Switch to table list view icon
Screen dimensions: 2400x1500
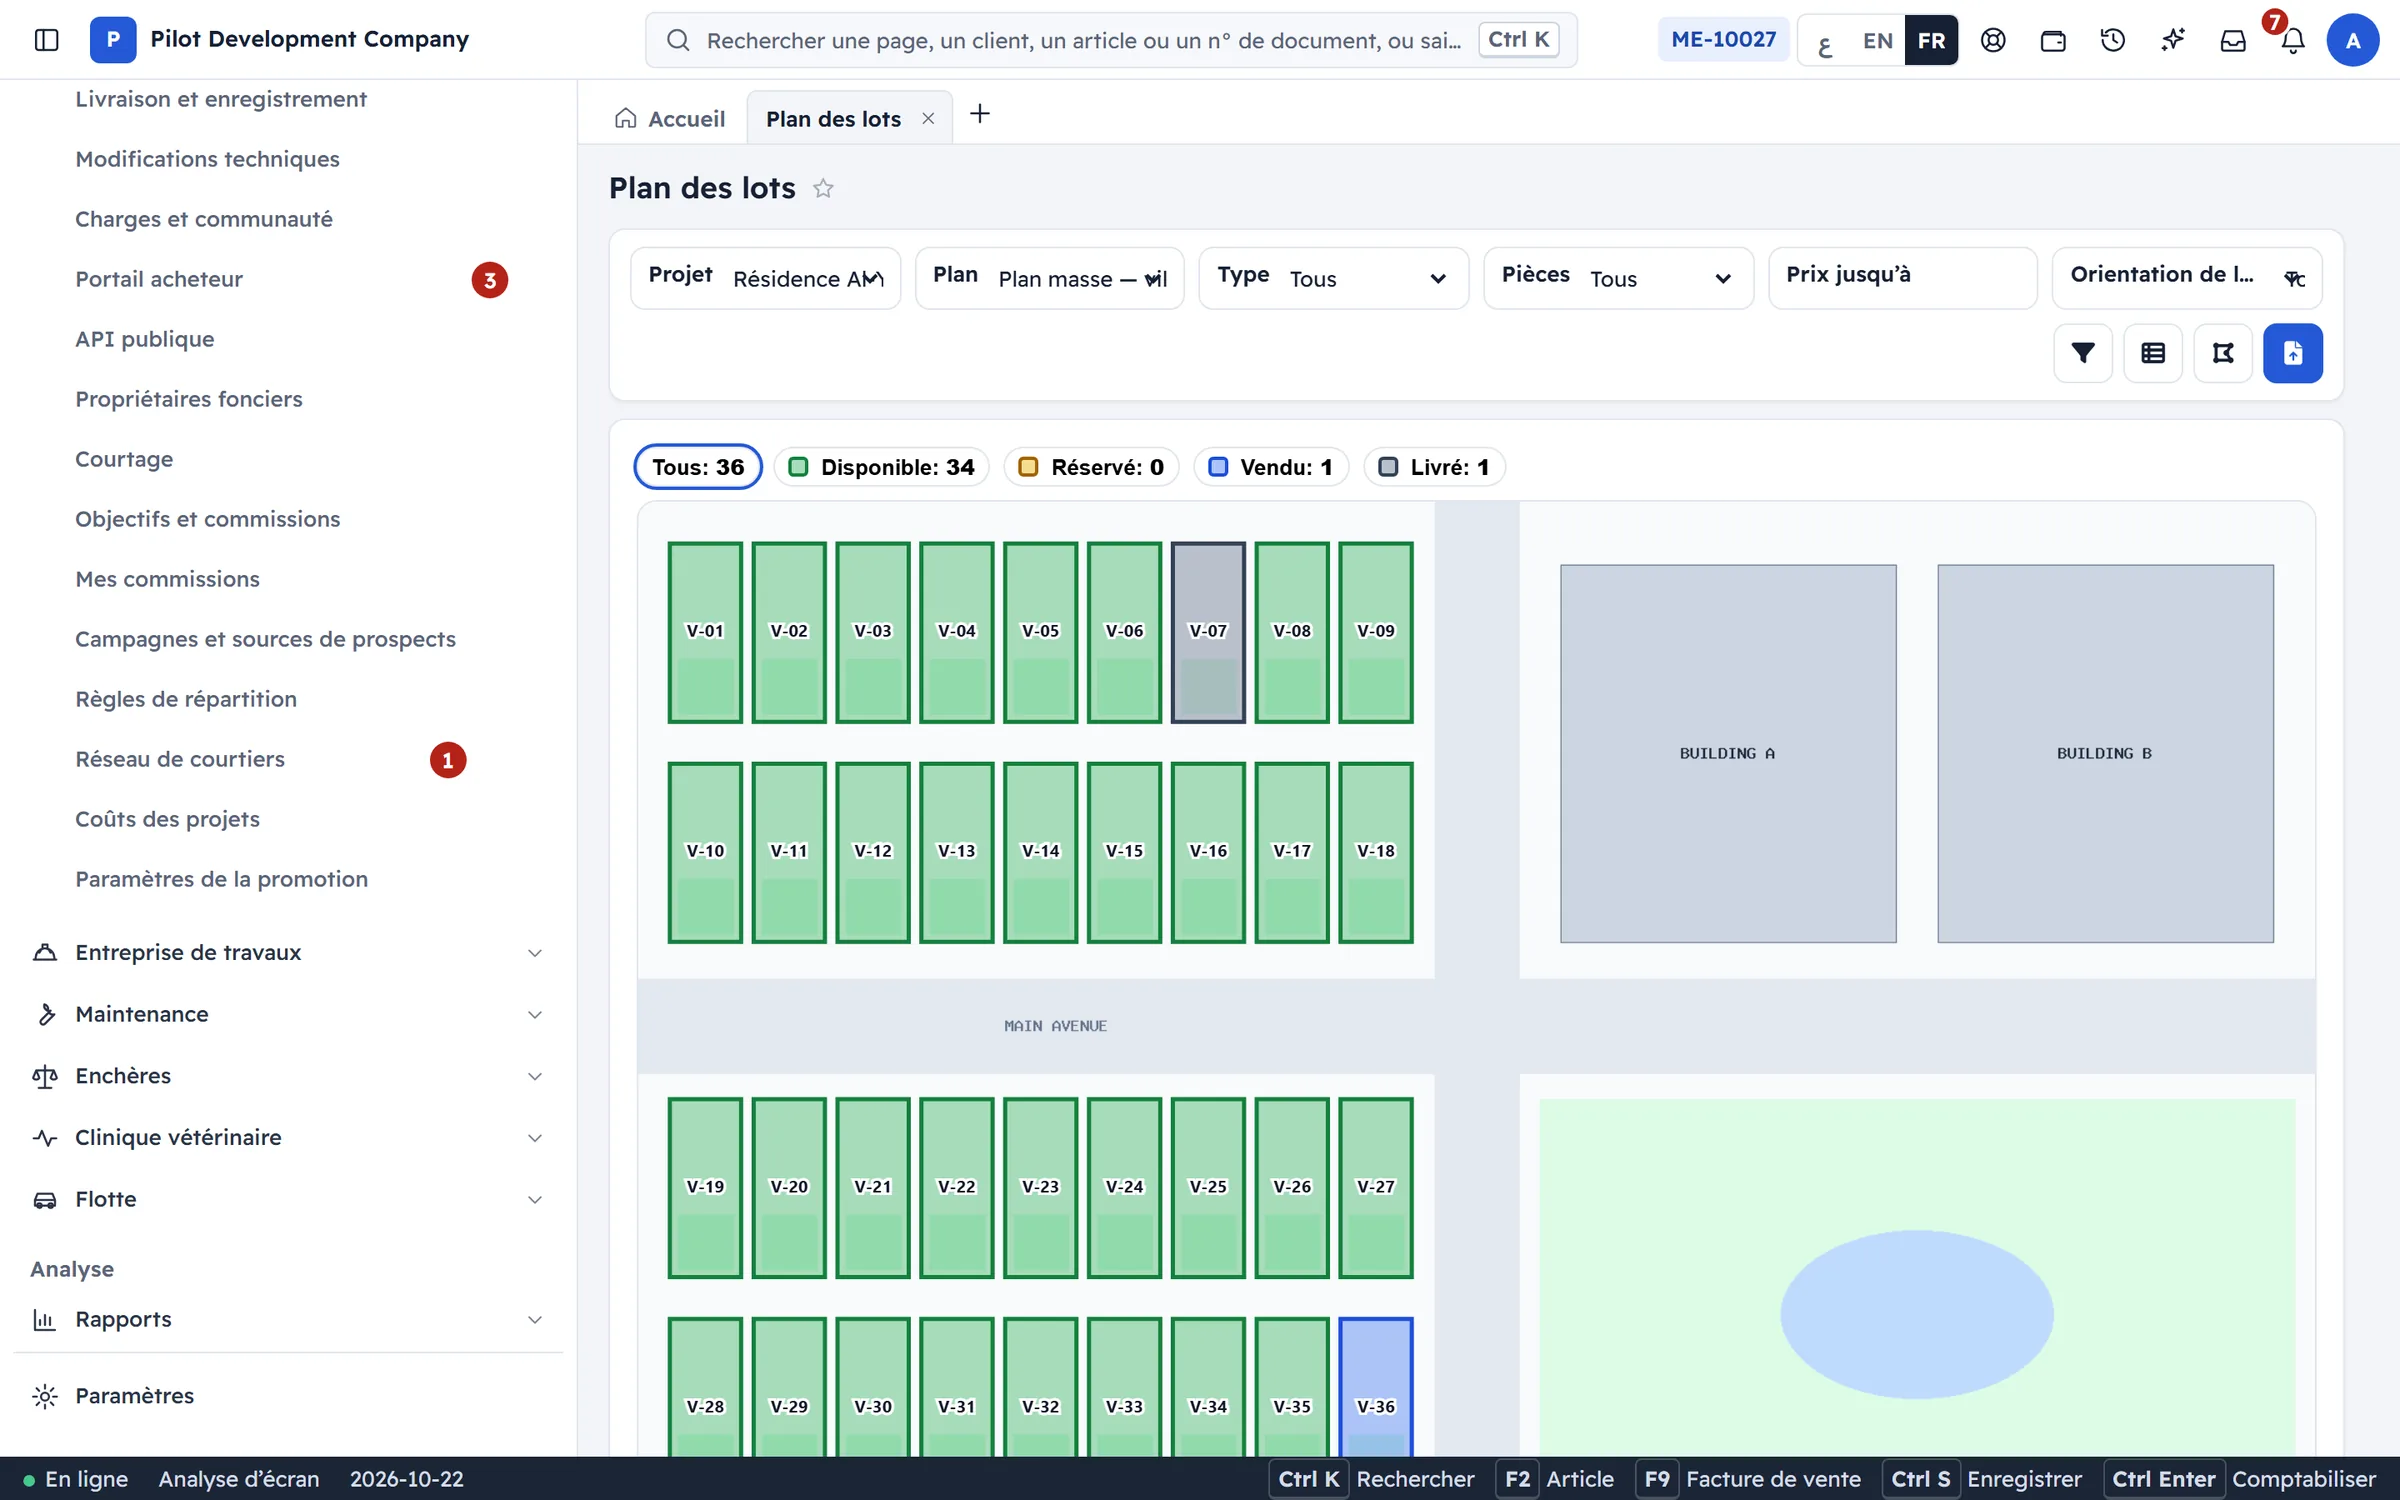pos(2153,353)
